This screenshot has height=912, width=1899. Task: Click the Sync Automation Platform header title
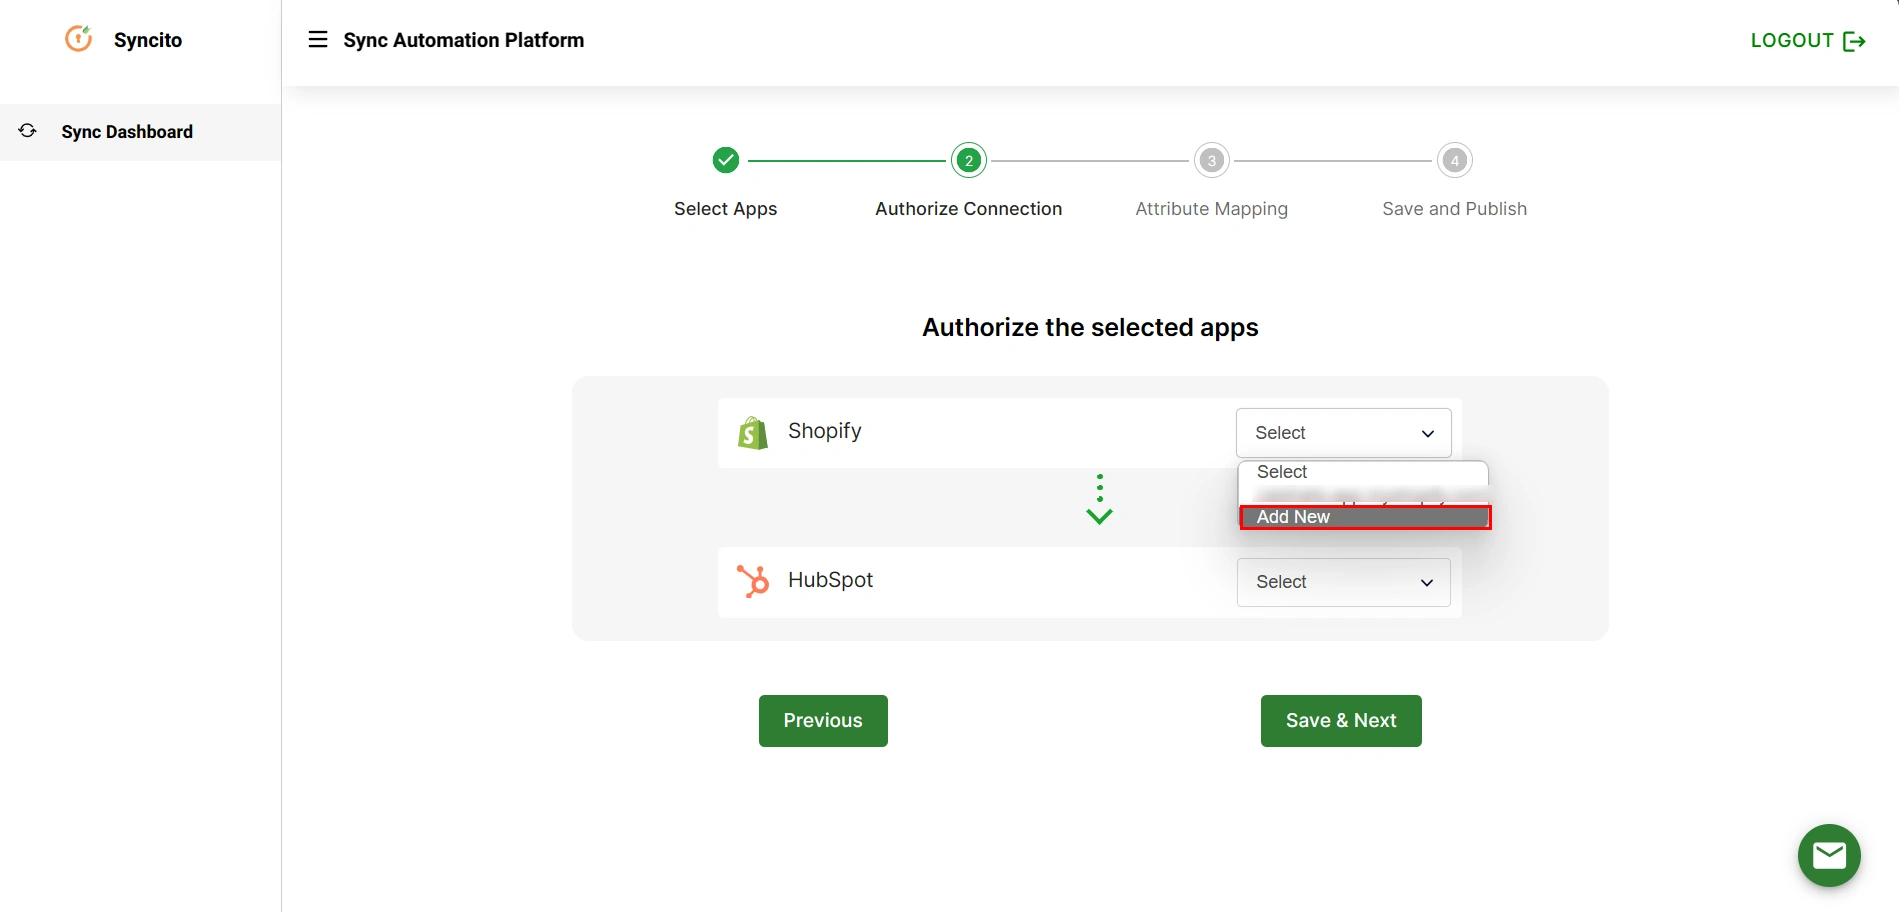tap(464, 40)
